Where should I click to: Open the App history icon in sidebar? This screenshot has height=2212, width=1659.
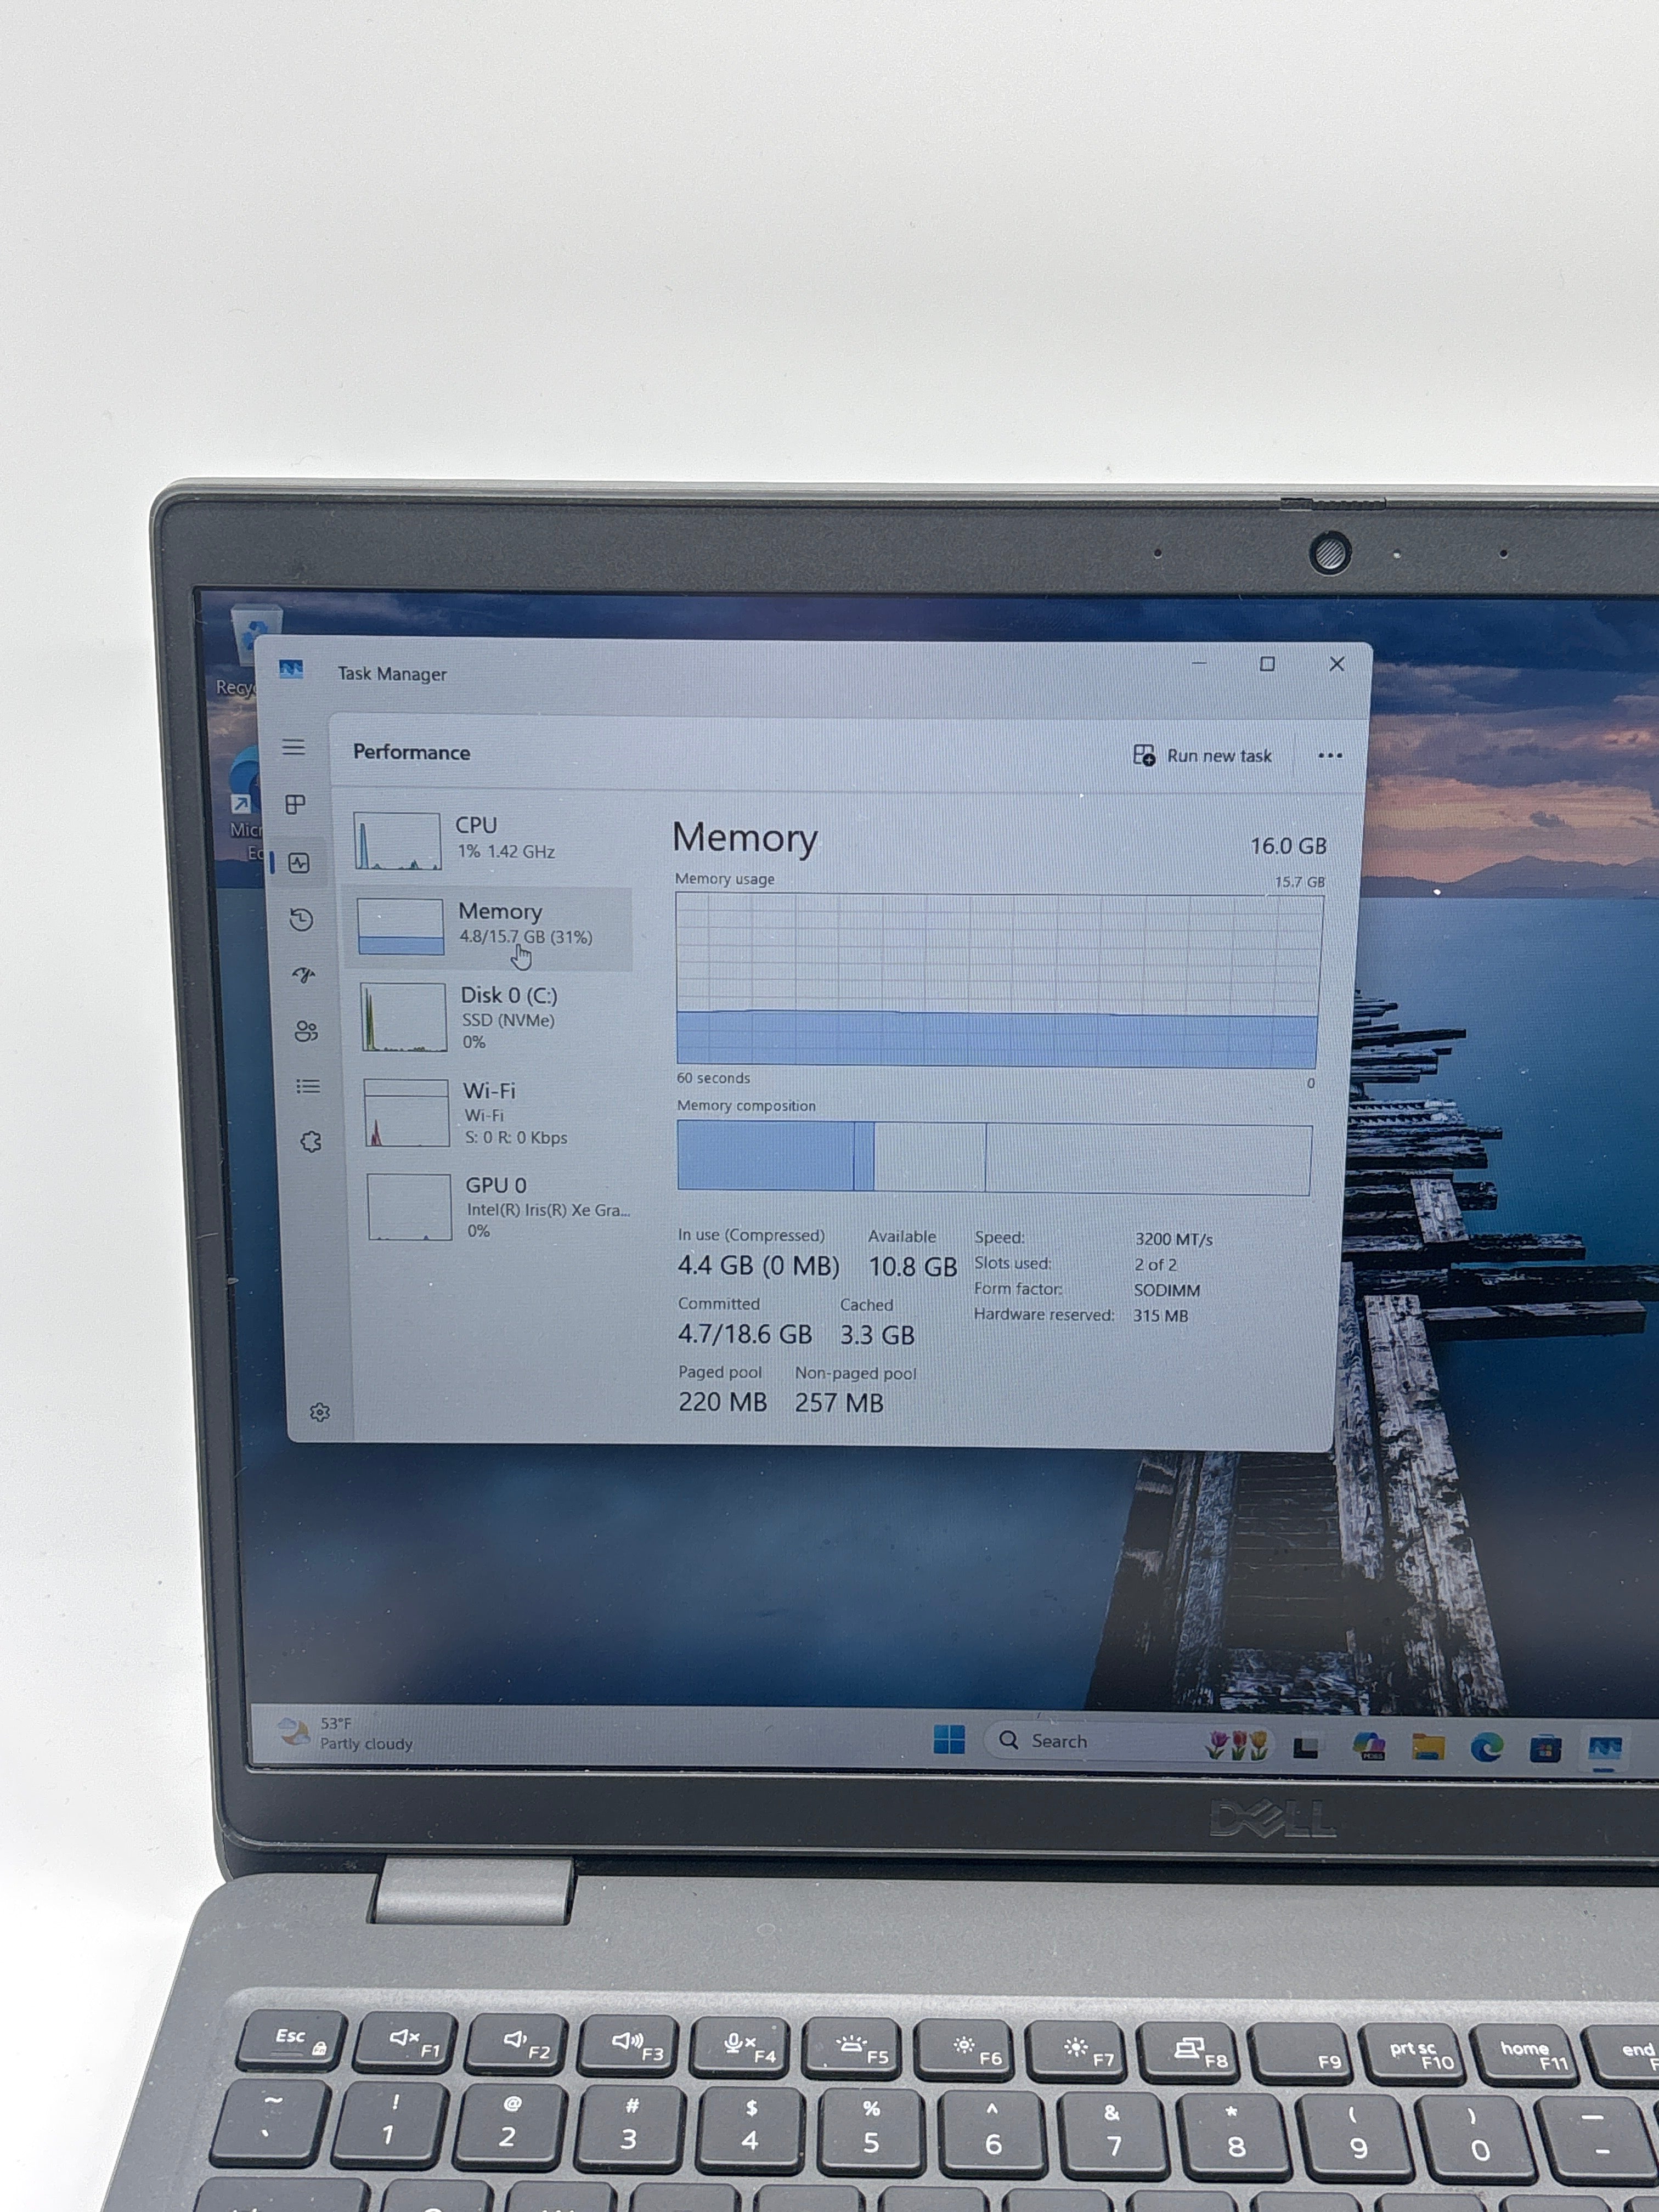[x=301, y=920]
